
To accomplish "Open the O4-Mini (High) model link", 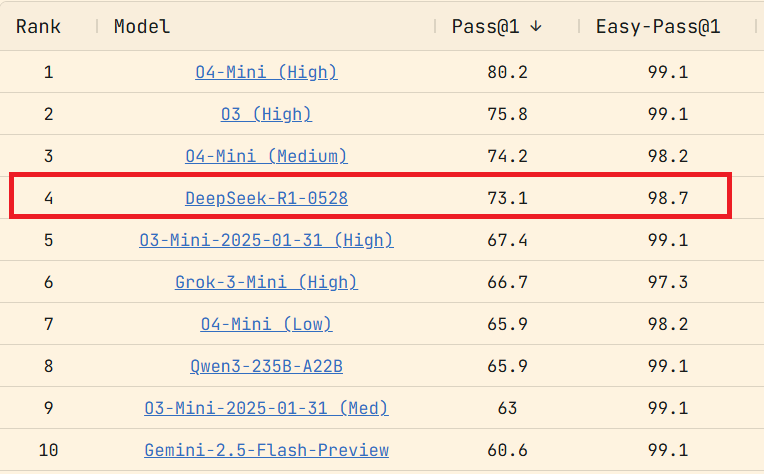I will (x=266, y=72).
